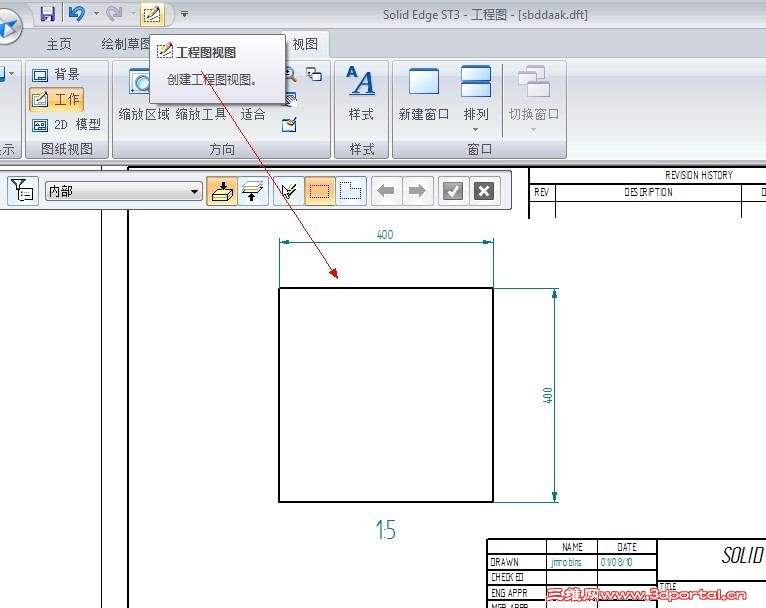Click the Redo arrow icon
Screen dimensions: 766x608
point(114,14)
